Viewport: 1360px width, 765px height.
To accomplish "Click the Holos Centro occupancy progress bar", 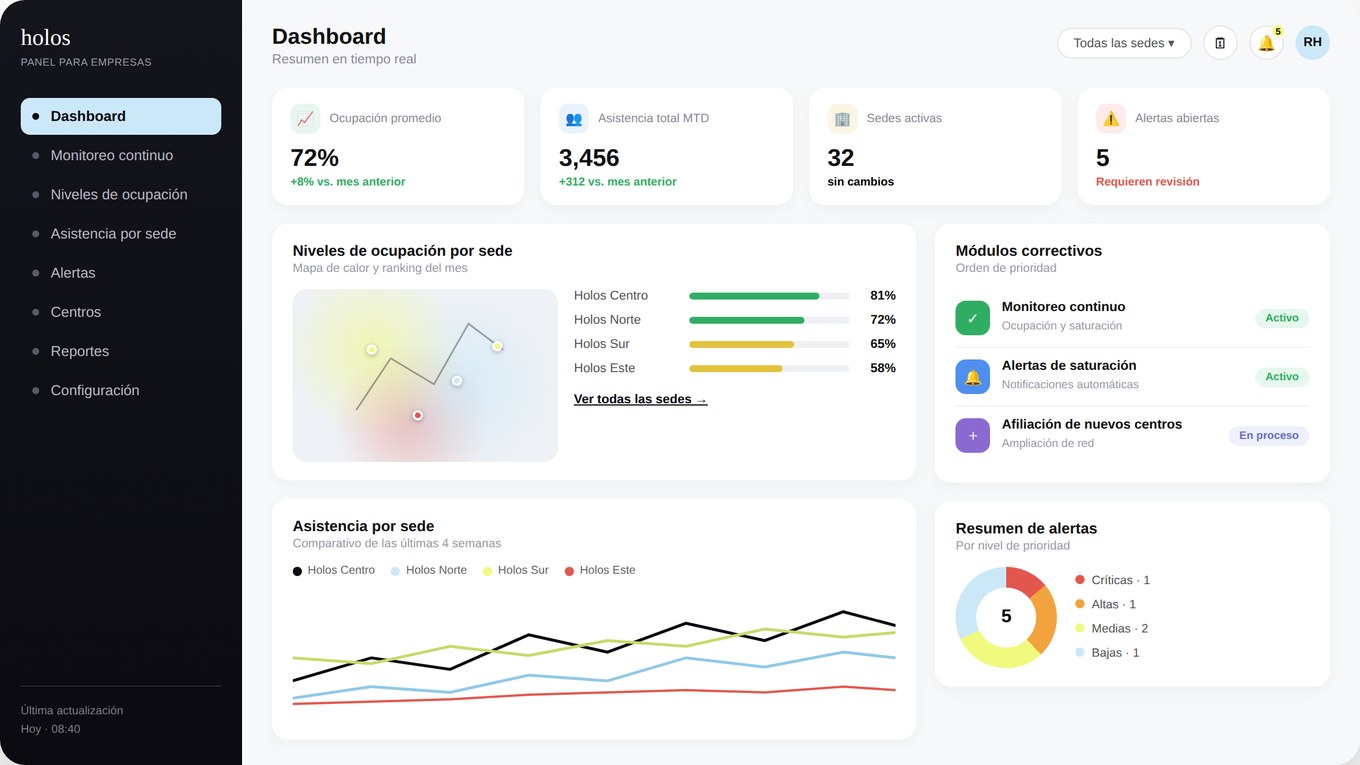I will click(769, 296).
